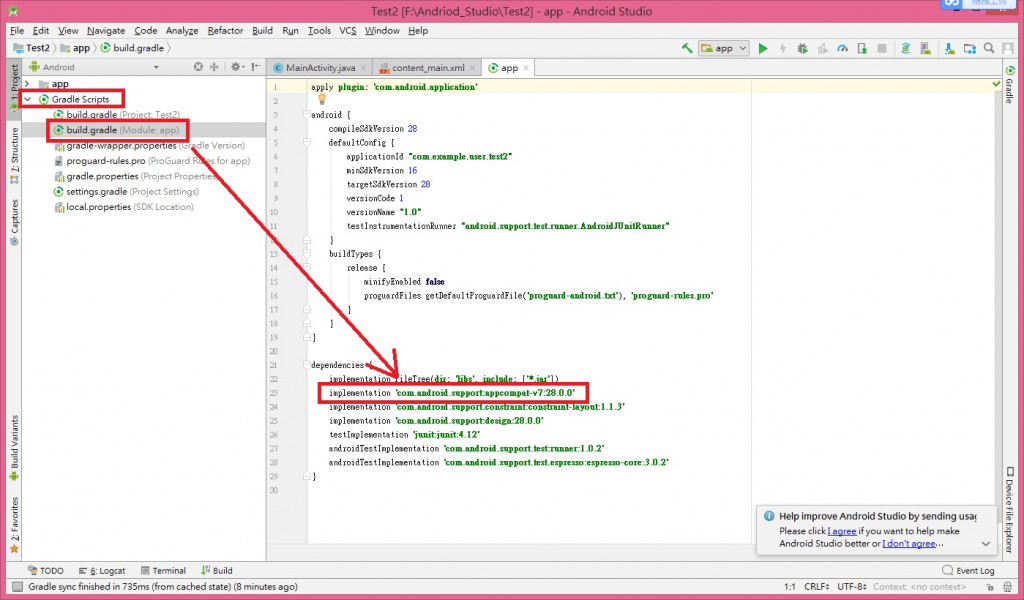Open settings.gradle file
This screenshot has height=600, width=1024.
126,191
